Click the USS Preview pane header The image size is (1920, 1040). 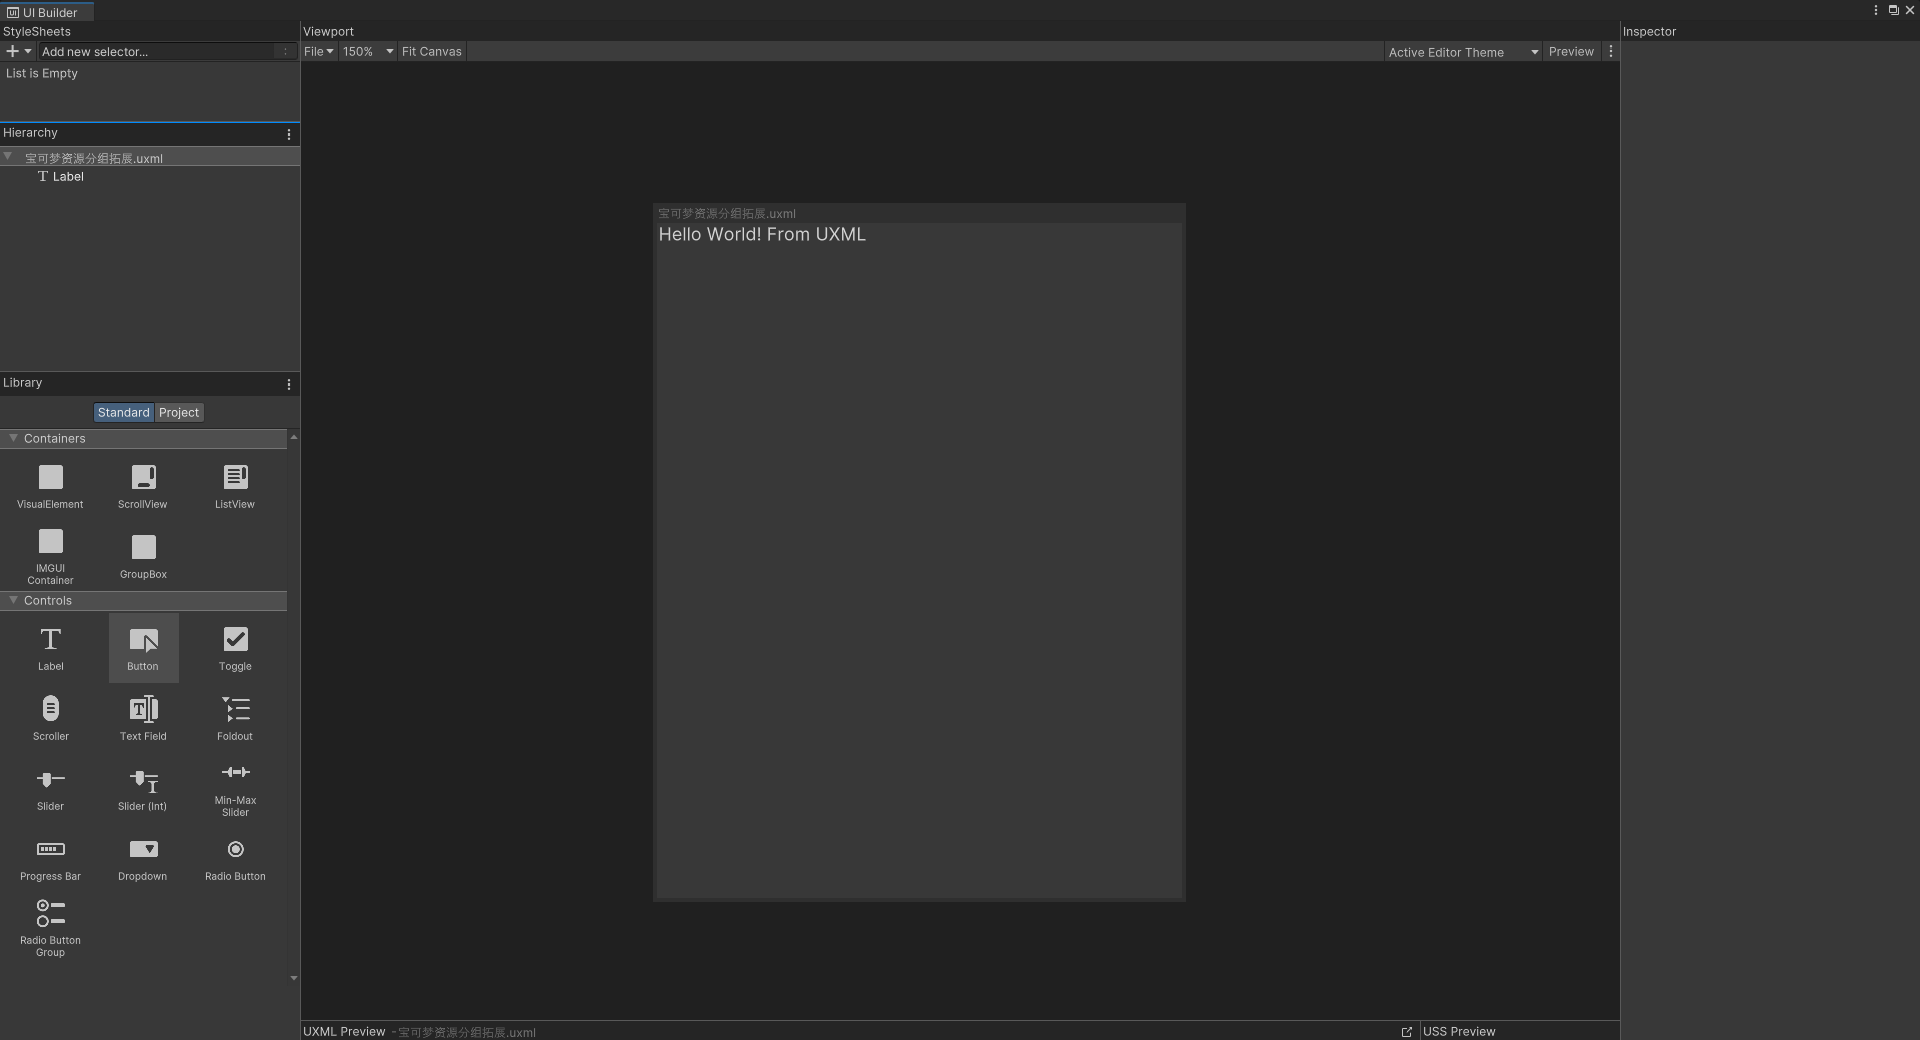[1459, 1032]
